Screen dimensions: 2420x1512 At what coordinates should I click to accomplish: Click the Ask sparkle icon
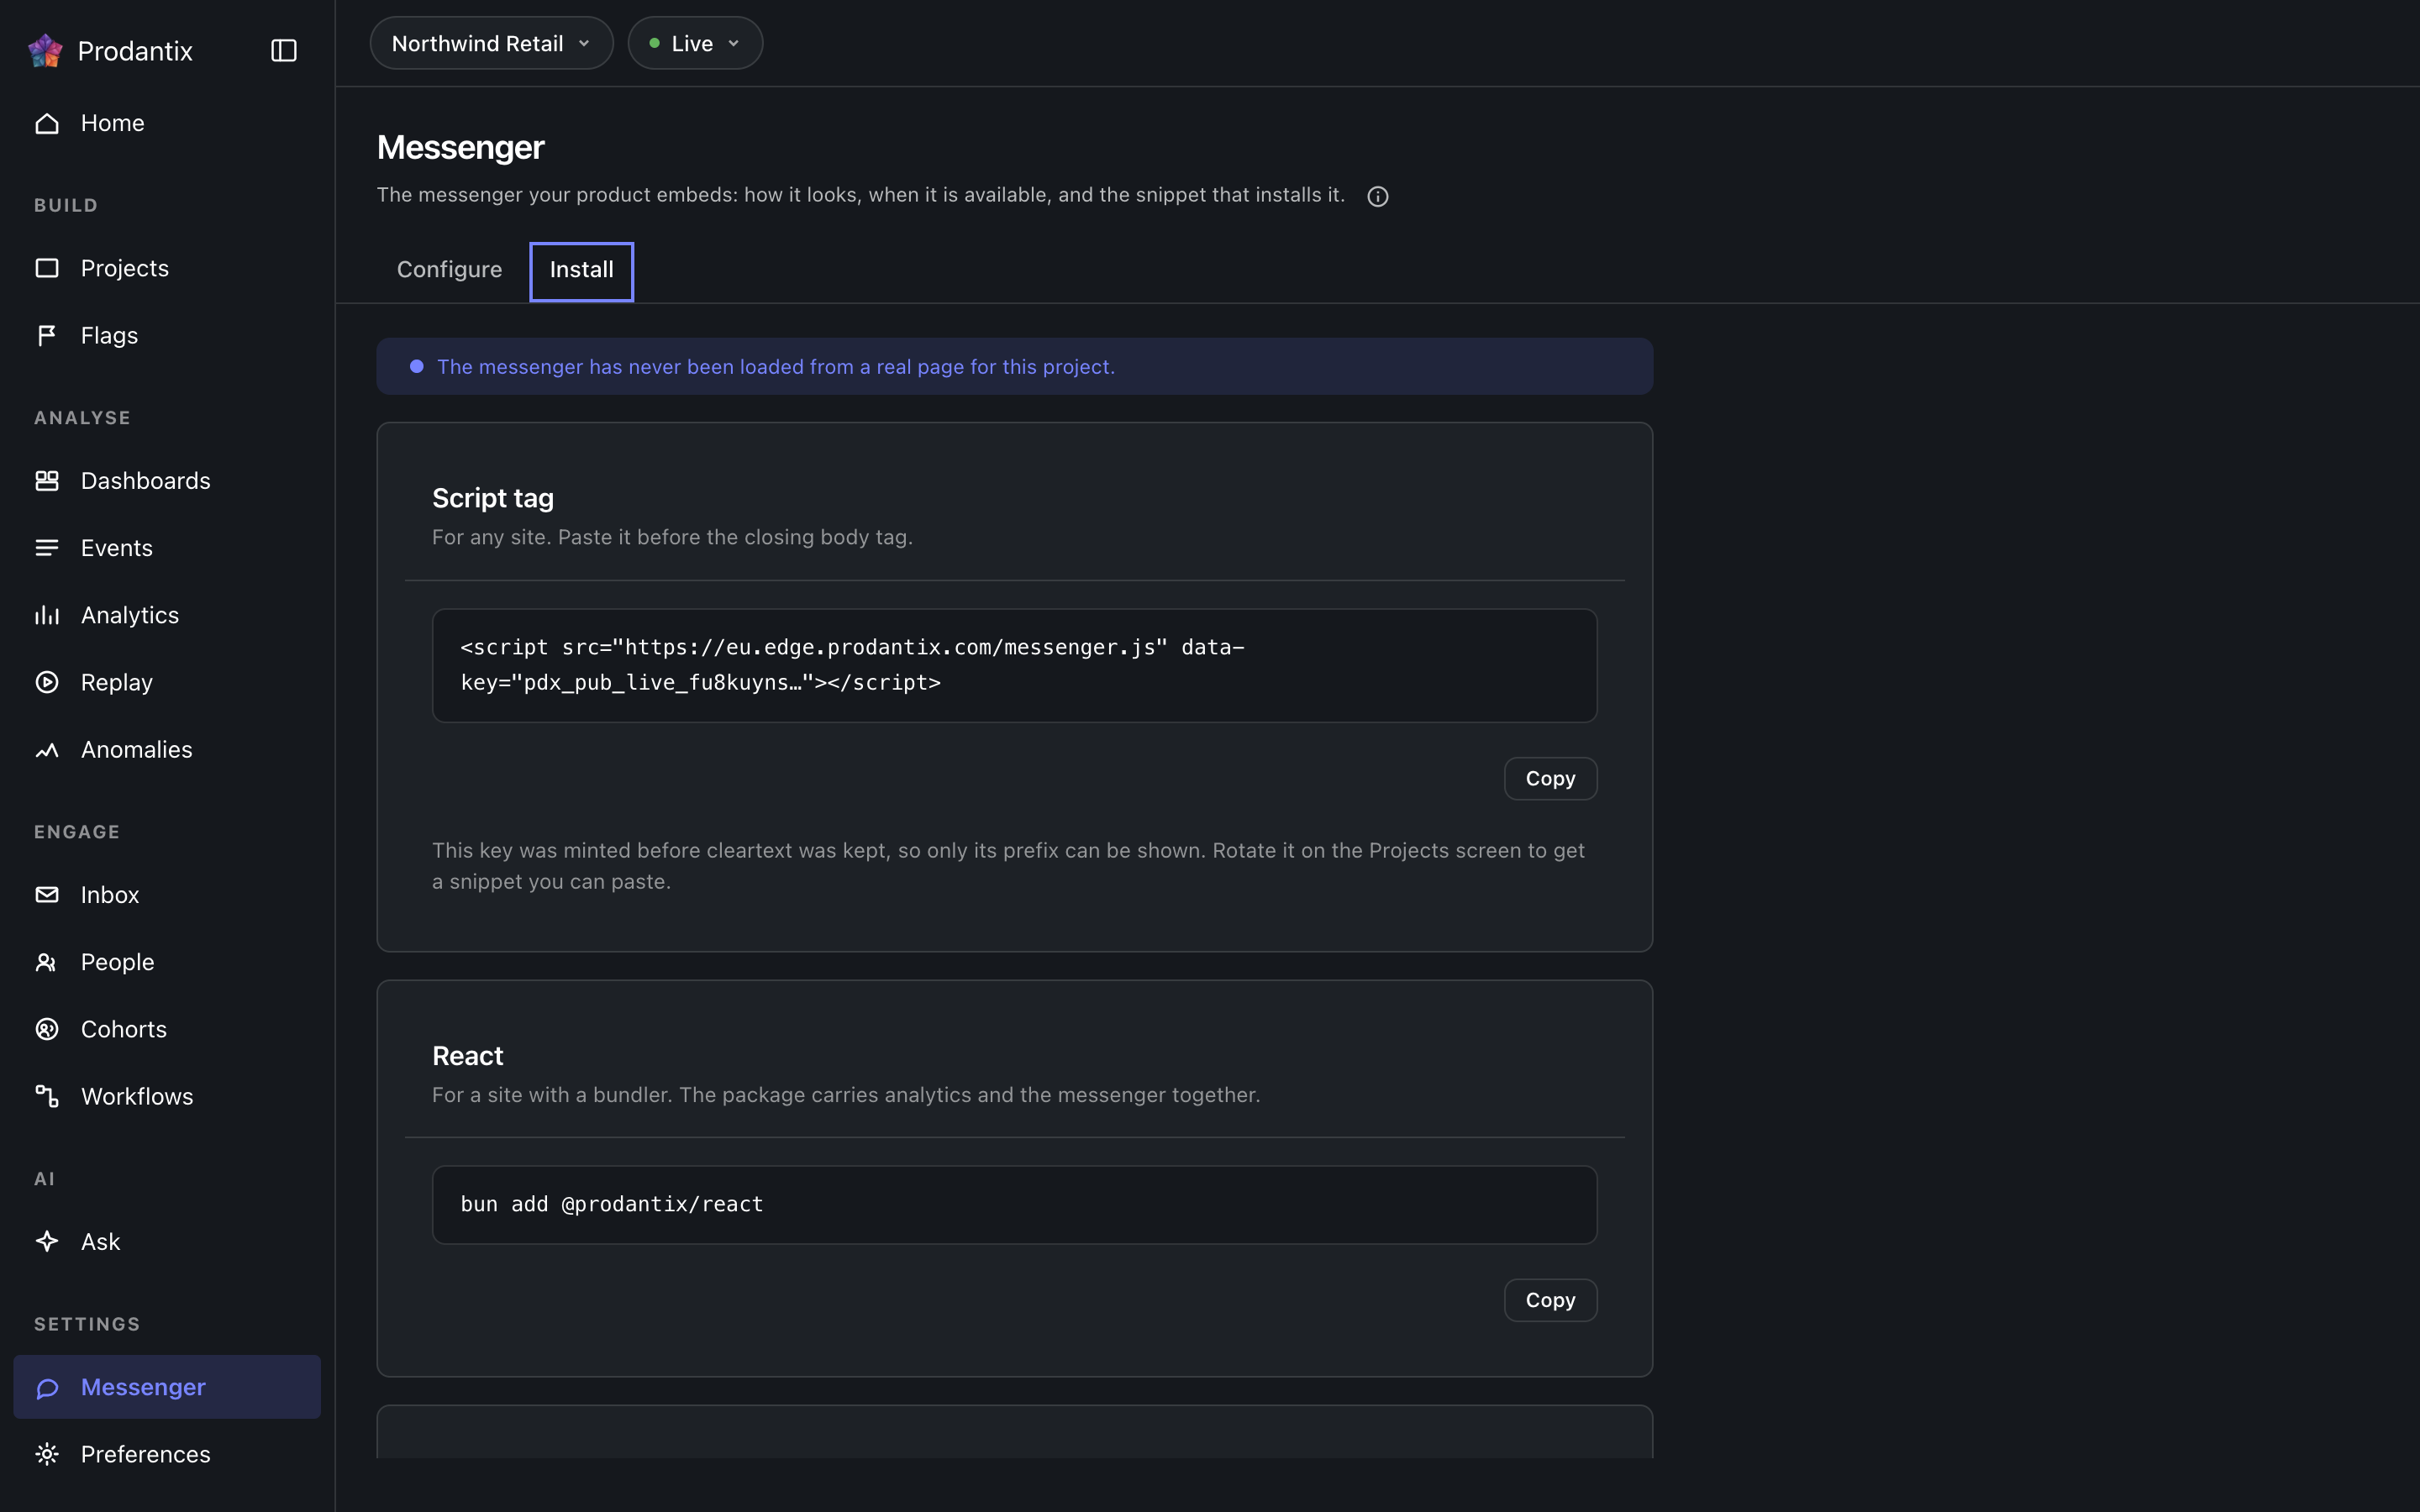(47, 1241)
